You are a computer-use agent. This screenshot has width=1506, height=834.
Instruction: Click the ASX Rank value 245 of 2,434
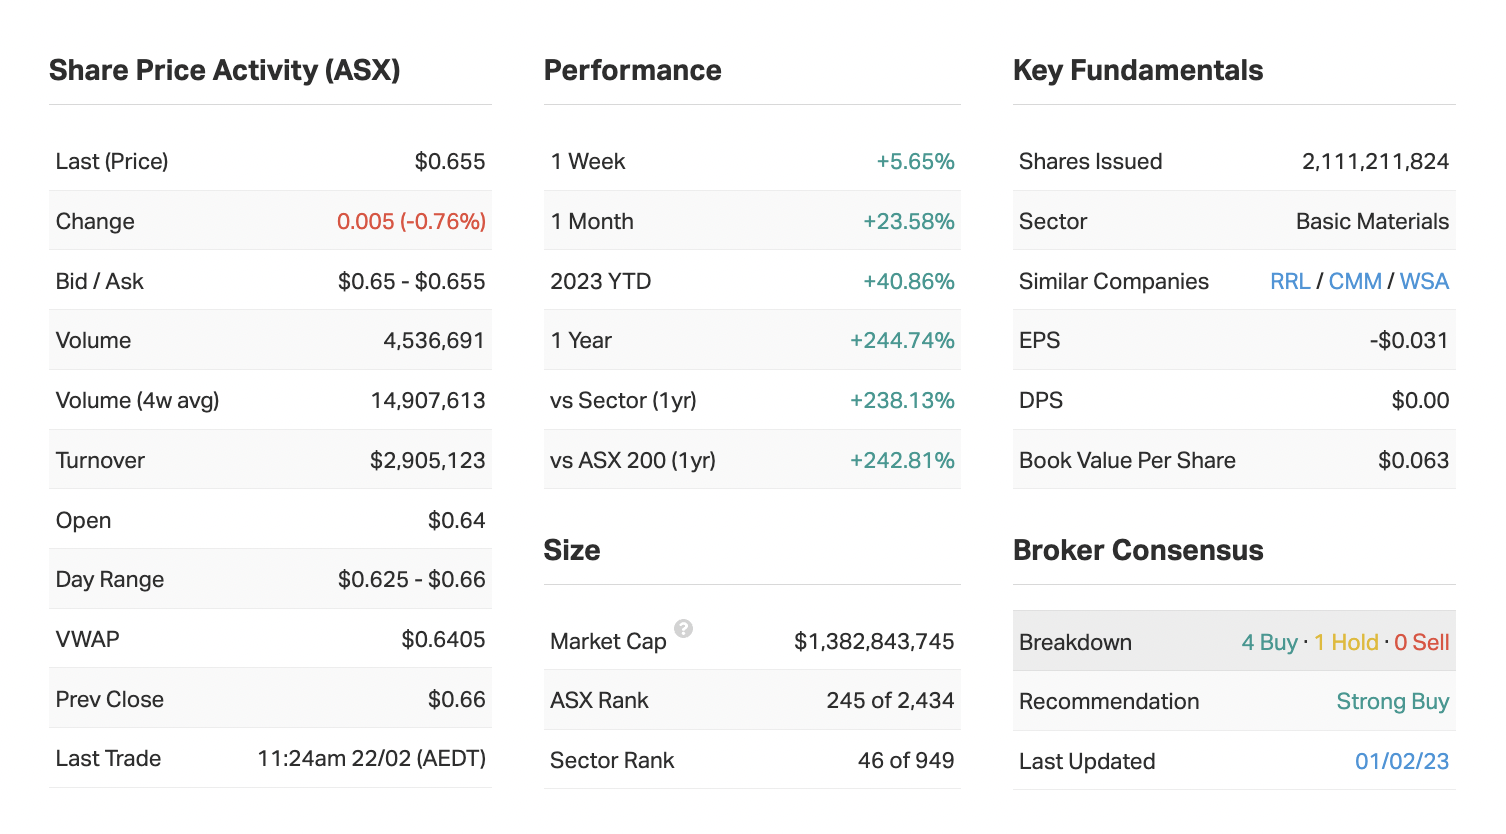coord(890,700)
